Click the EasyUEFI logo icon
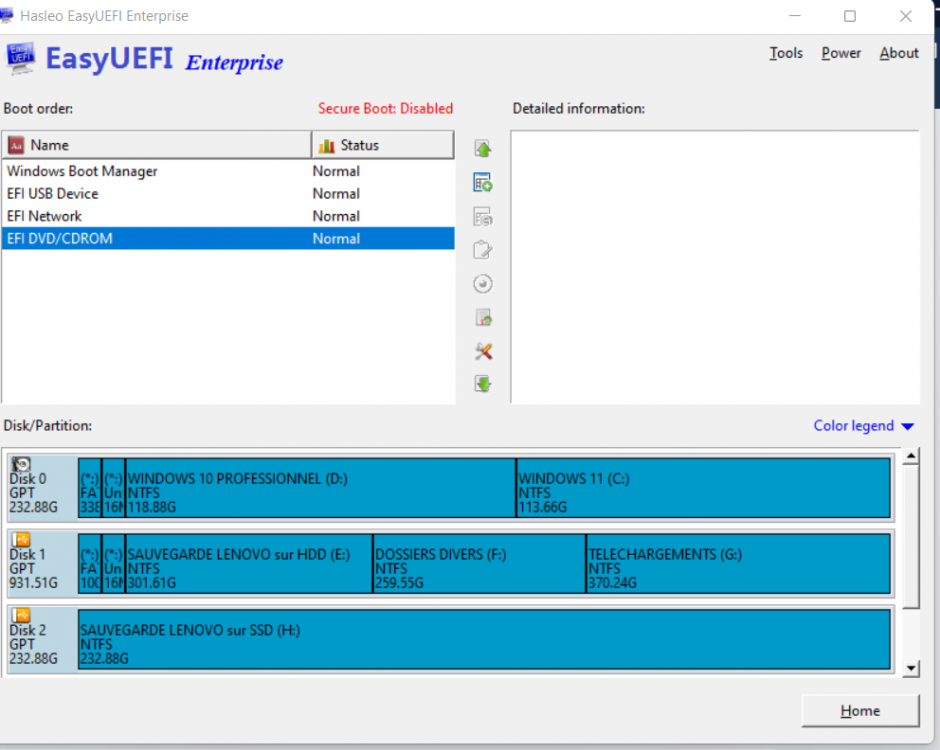The width and height of the screenshot is (940, 750). (21, 59)
